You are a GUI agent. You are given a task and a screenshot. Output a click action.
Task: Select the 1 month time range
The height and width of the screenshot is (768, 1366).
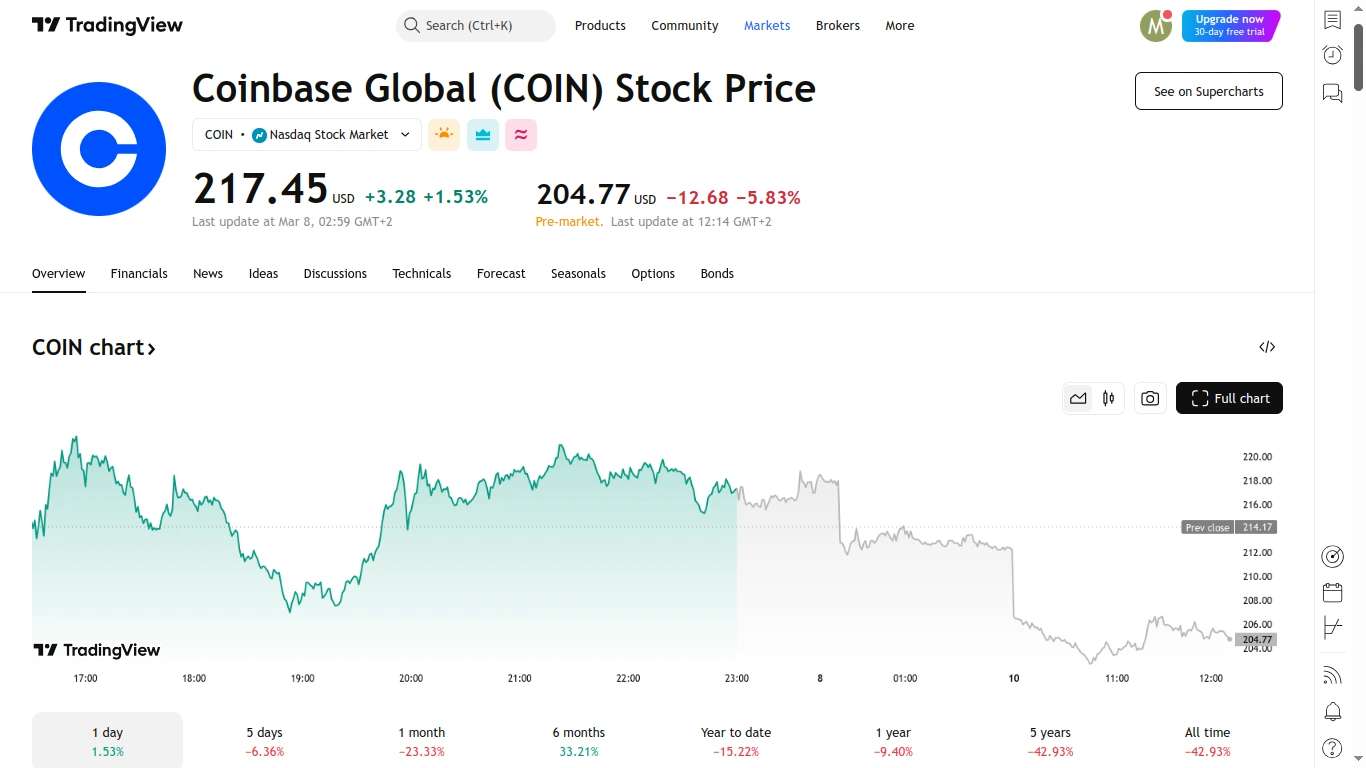point(421,741)
